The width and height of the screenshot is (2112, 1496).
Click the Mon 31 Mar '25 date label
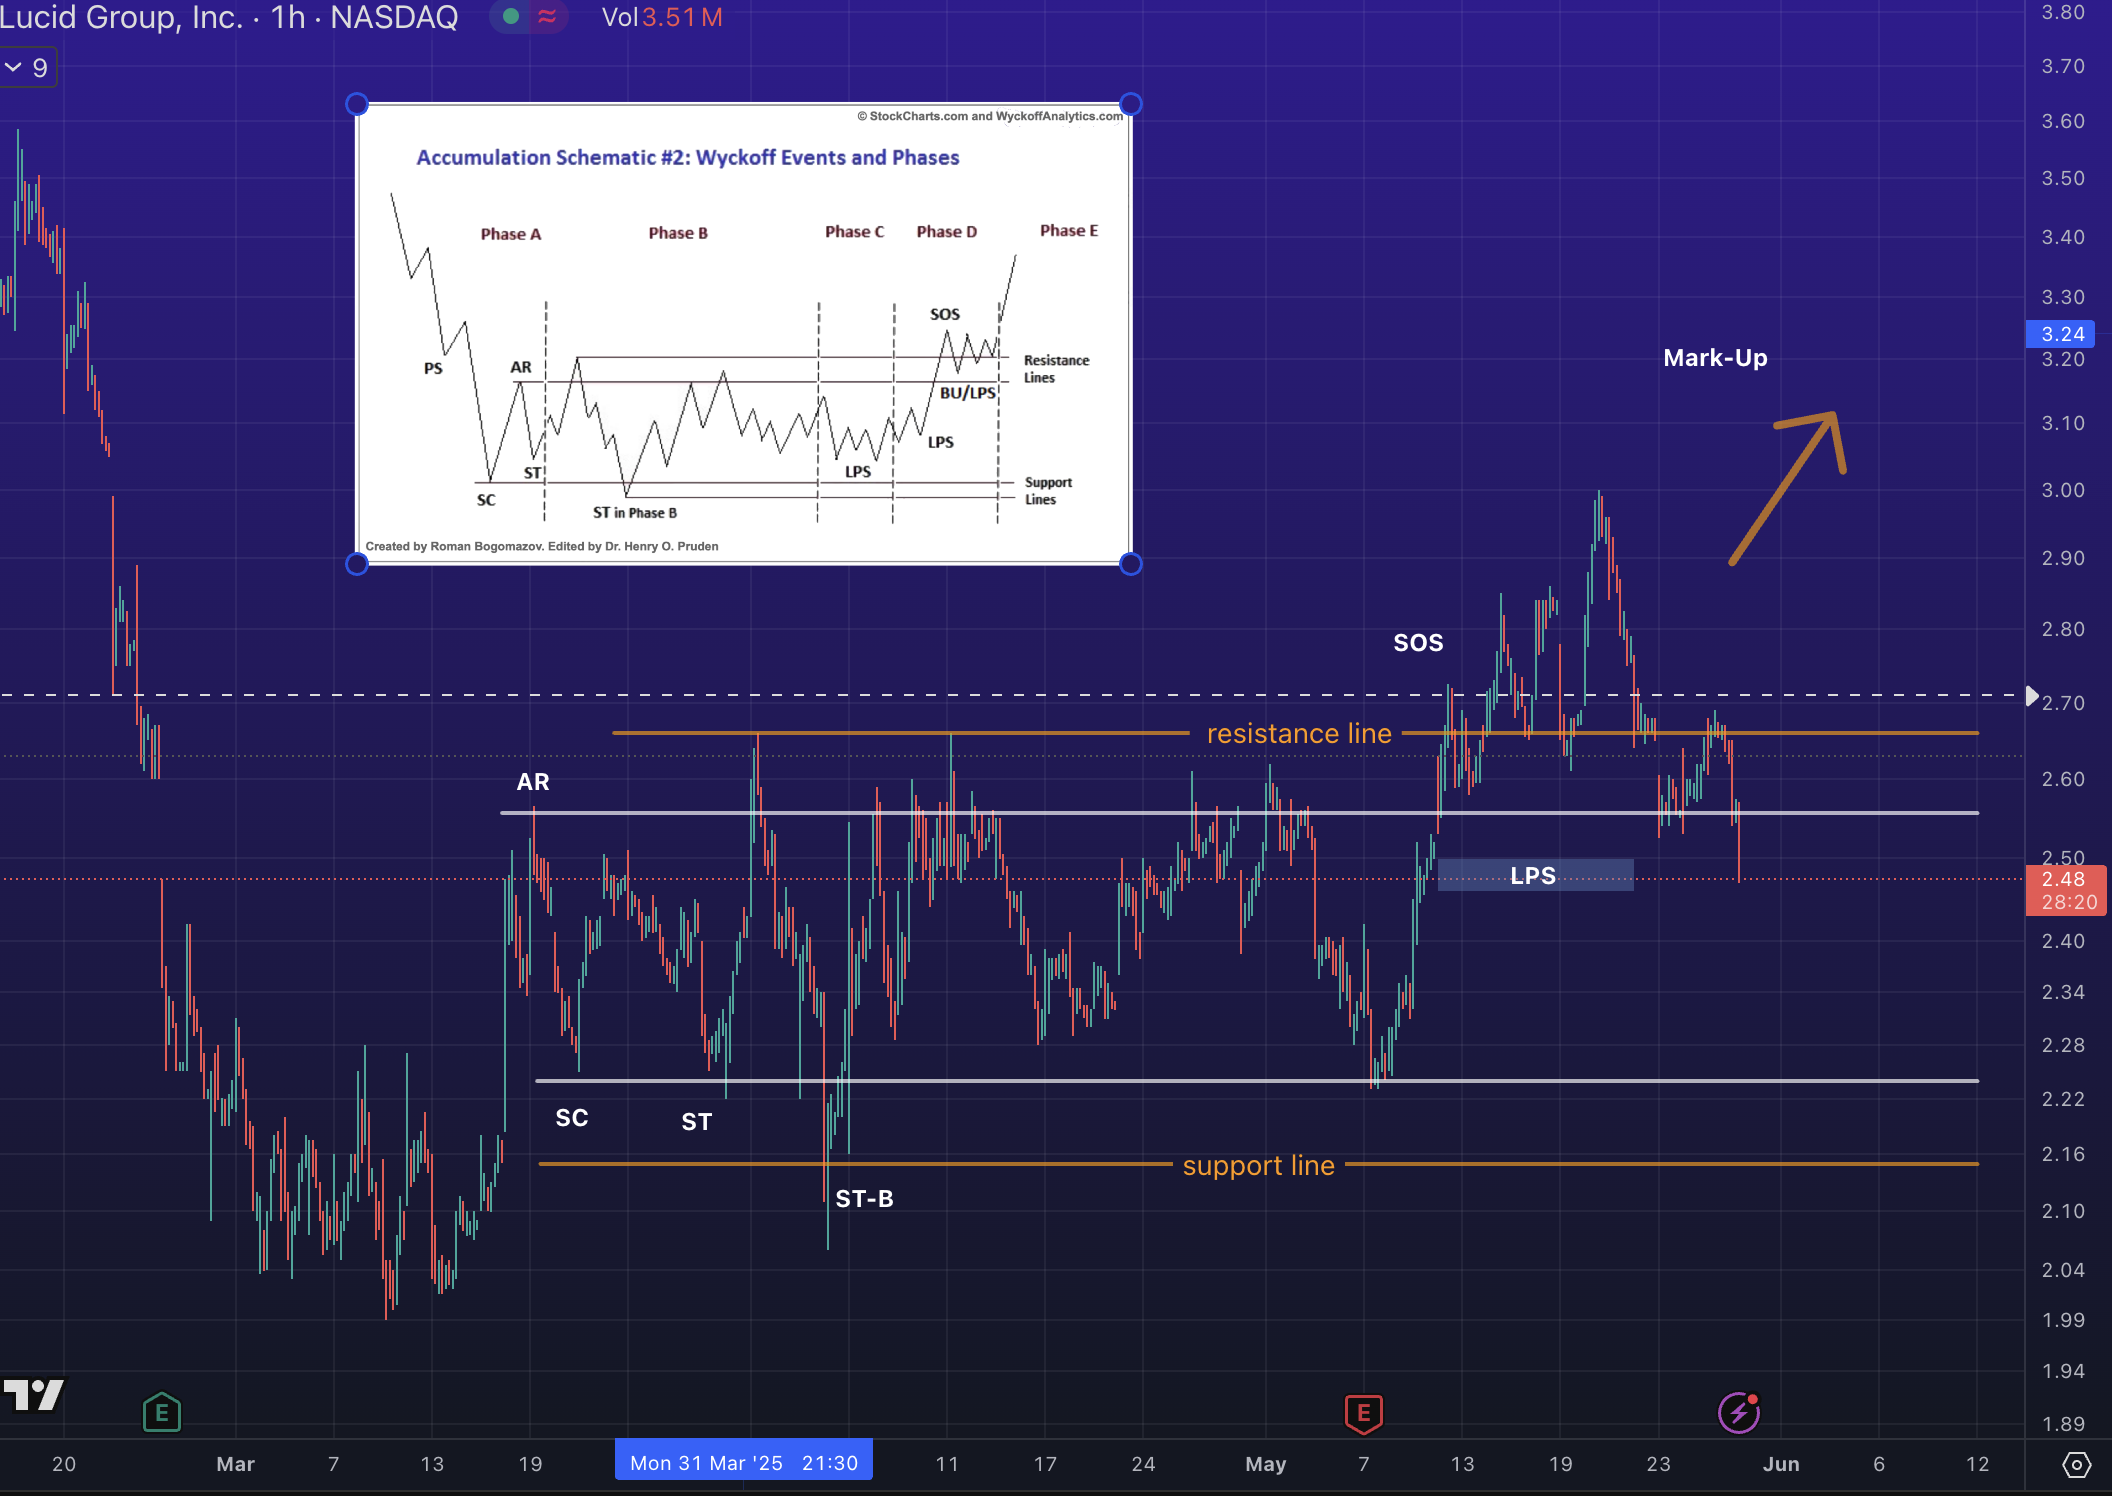coord(743,1463)
